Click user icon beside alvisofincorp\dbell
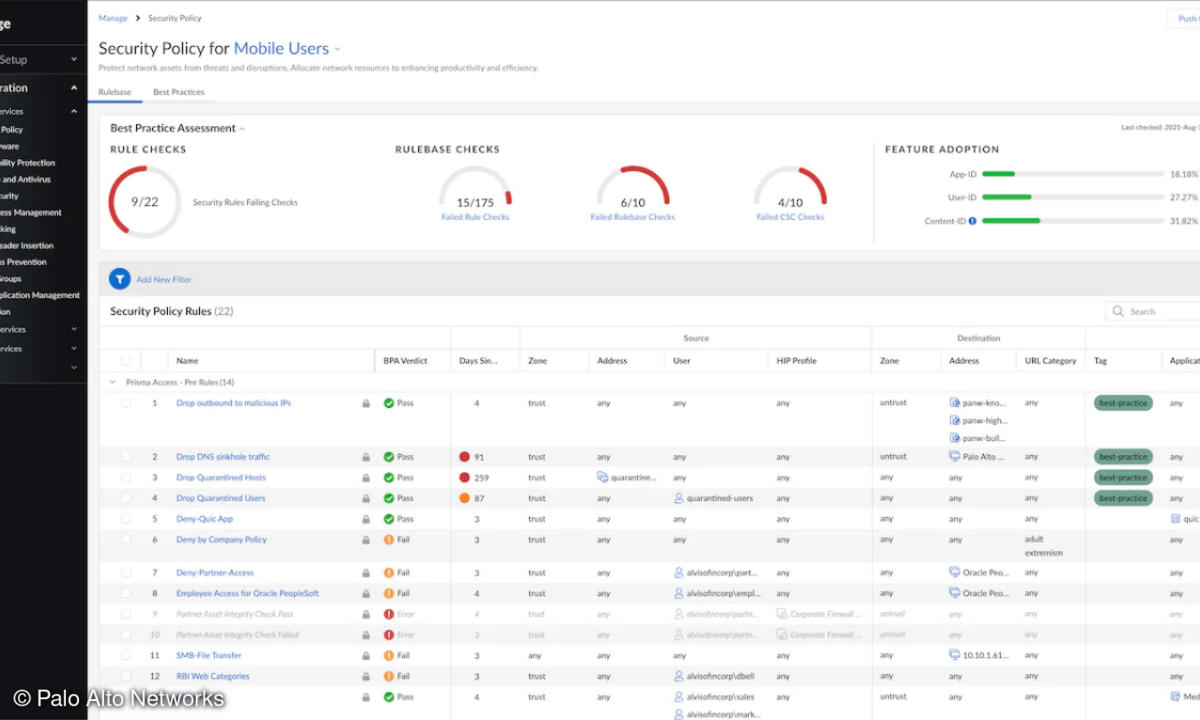Screen dimensions: 1200x720 pos(679,676)
